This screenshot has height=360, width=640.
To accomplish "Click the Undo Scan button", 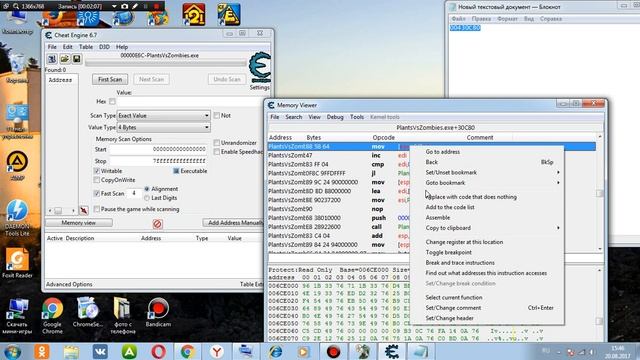I will [227, 79].
